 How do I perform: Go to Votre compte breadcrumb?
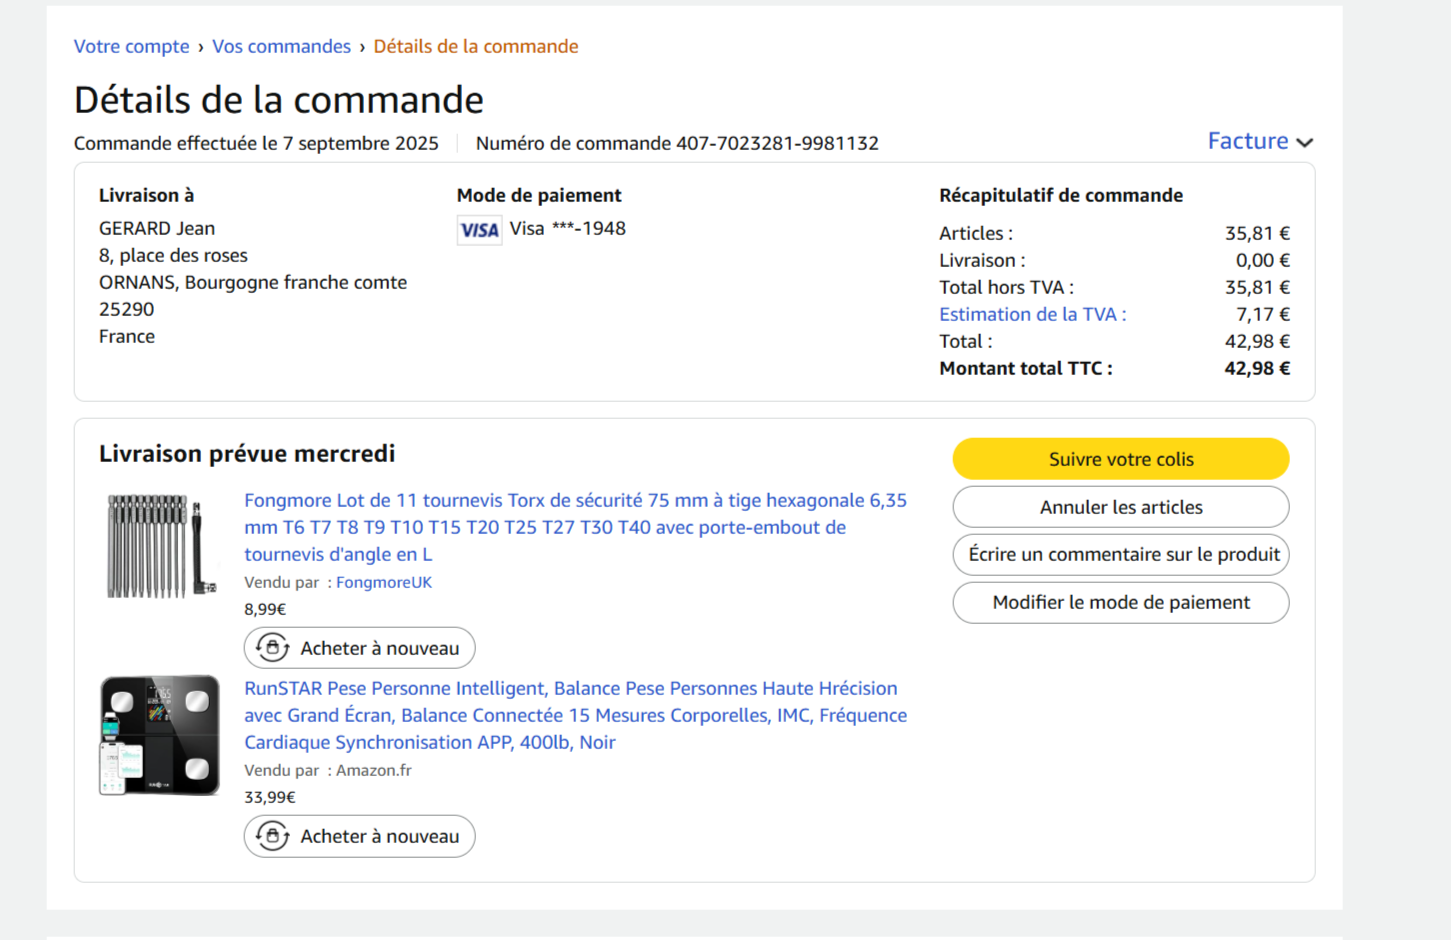(131, 46)
